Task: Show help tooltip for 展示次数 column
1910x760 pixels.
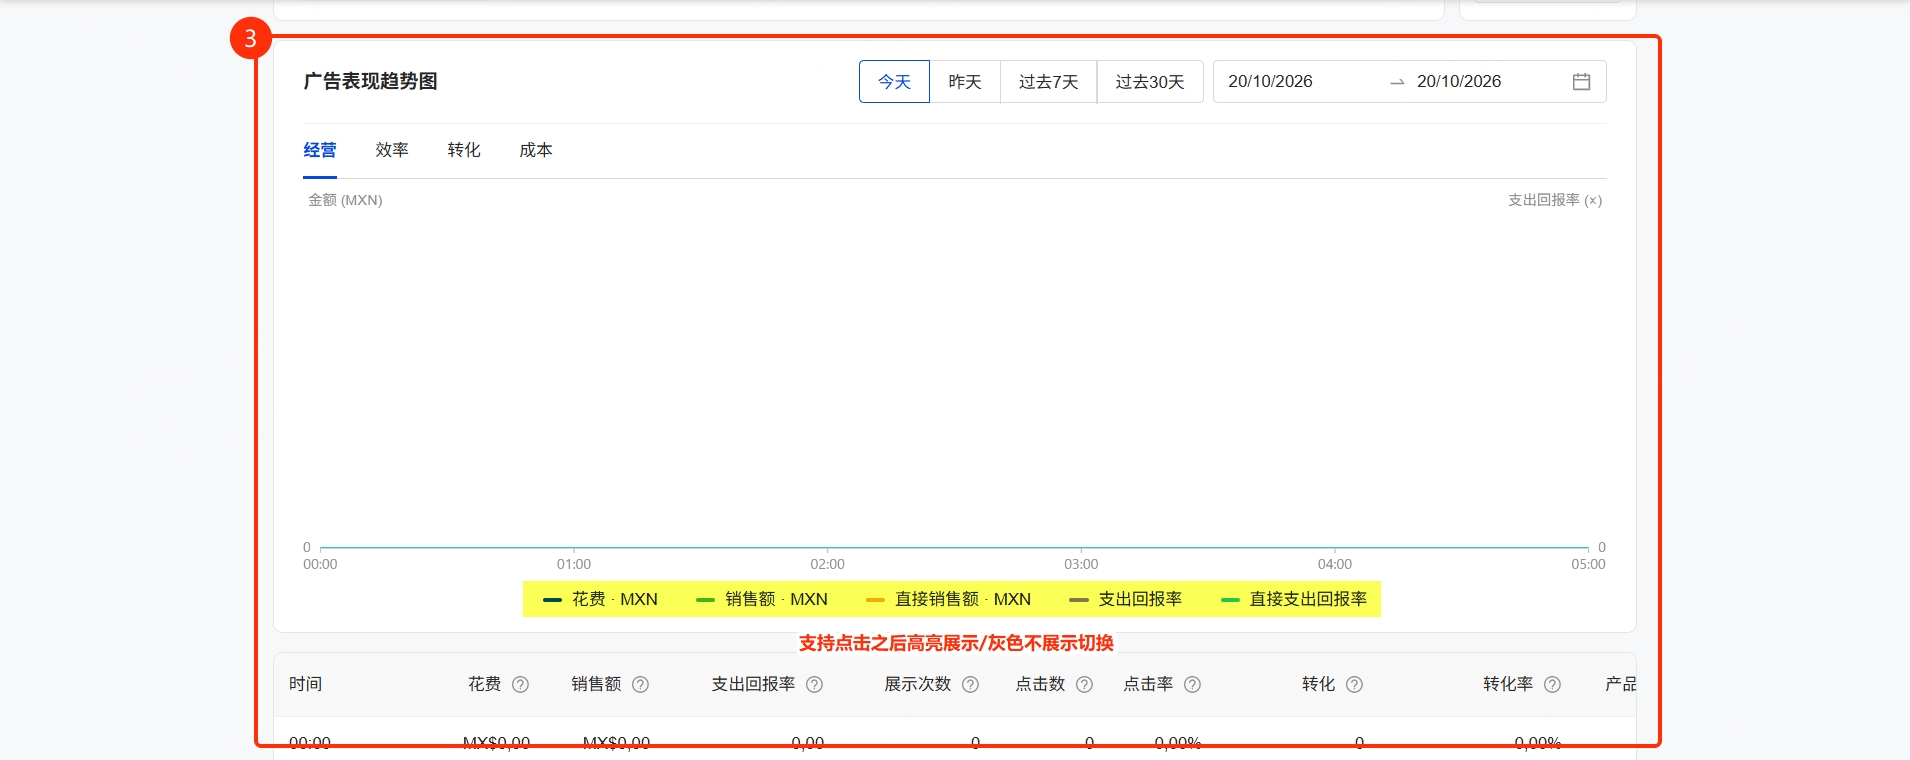Action: [x=970, y=685]
